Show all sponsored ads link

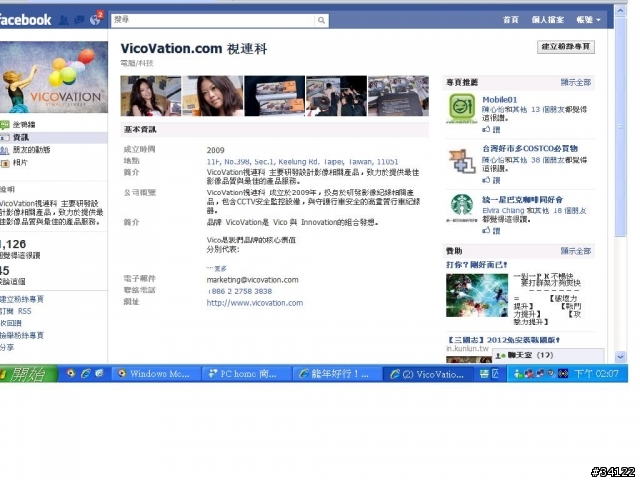point(576,251)
